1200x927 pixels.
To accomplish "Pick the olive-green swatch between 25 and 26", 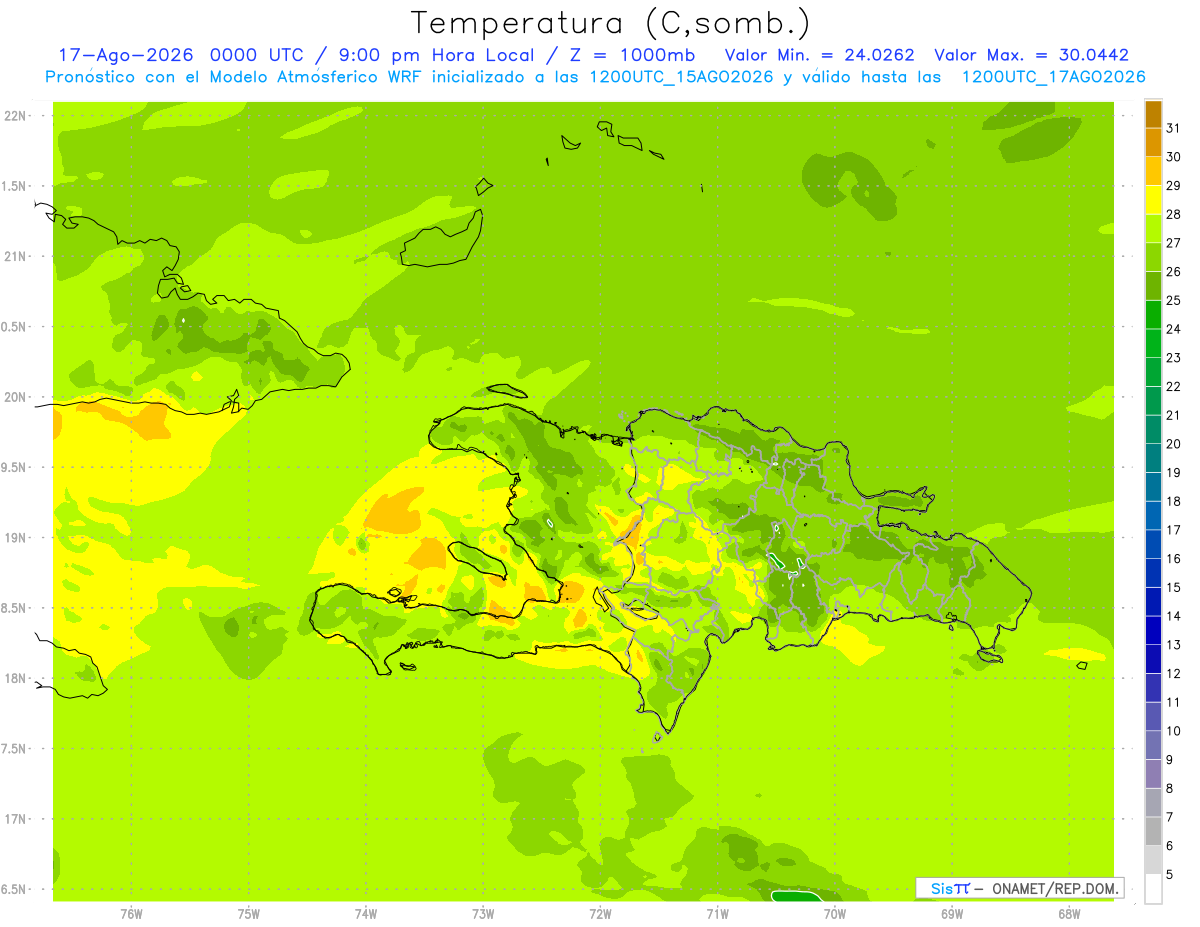I will coord(1153,286).
